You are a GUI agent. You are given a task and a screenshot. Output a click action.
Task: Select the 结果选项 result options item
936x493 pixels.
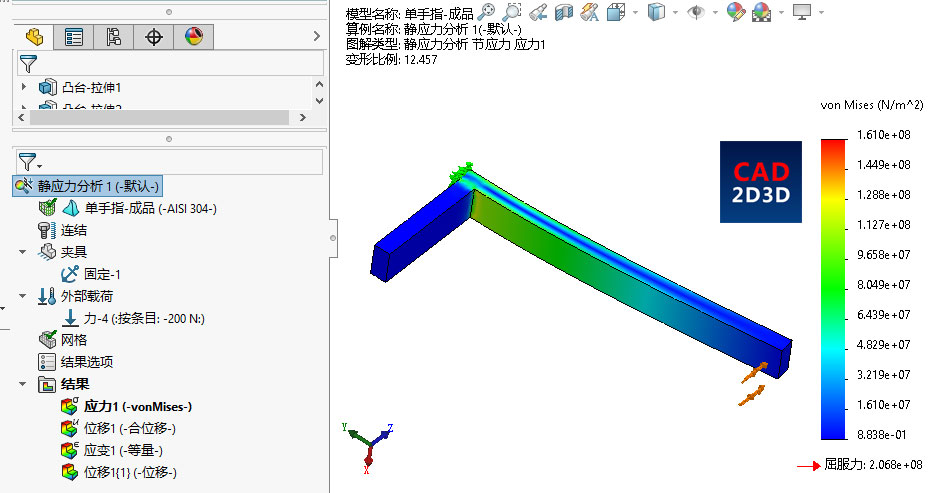click(87, 362)
